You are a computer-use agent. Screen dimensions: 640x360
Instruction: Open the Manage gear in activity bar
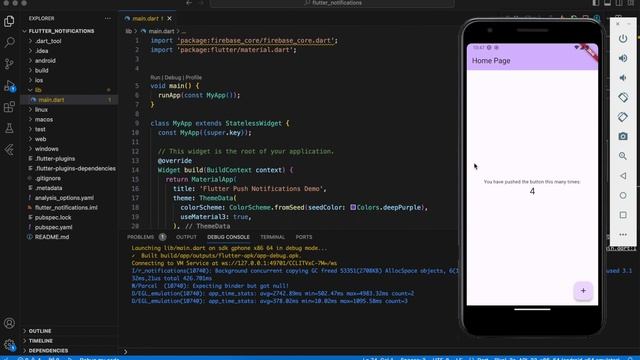coord(9,345)
